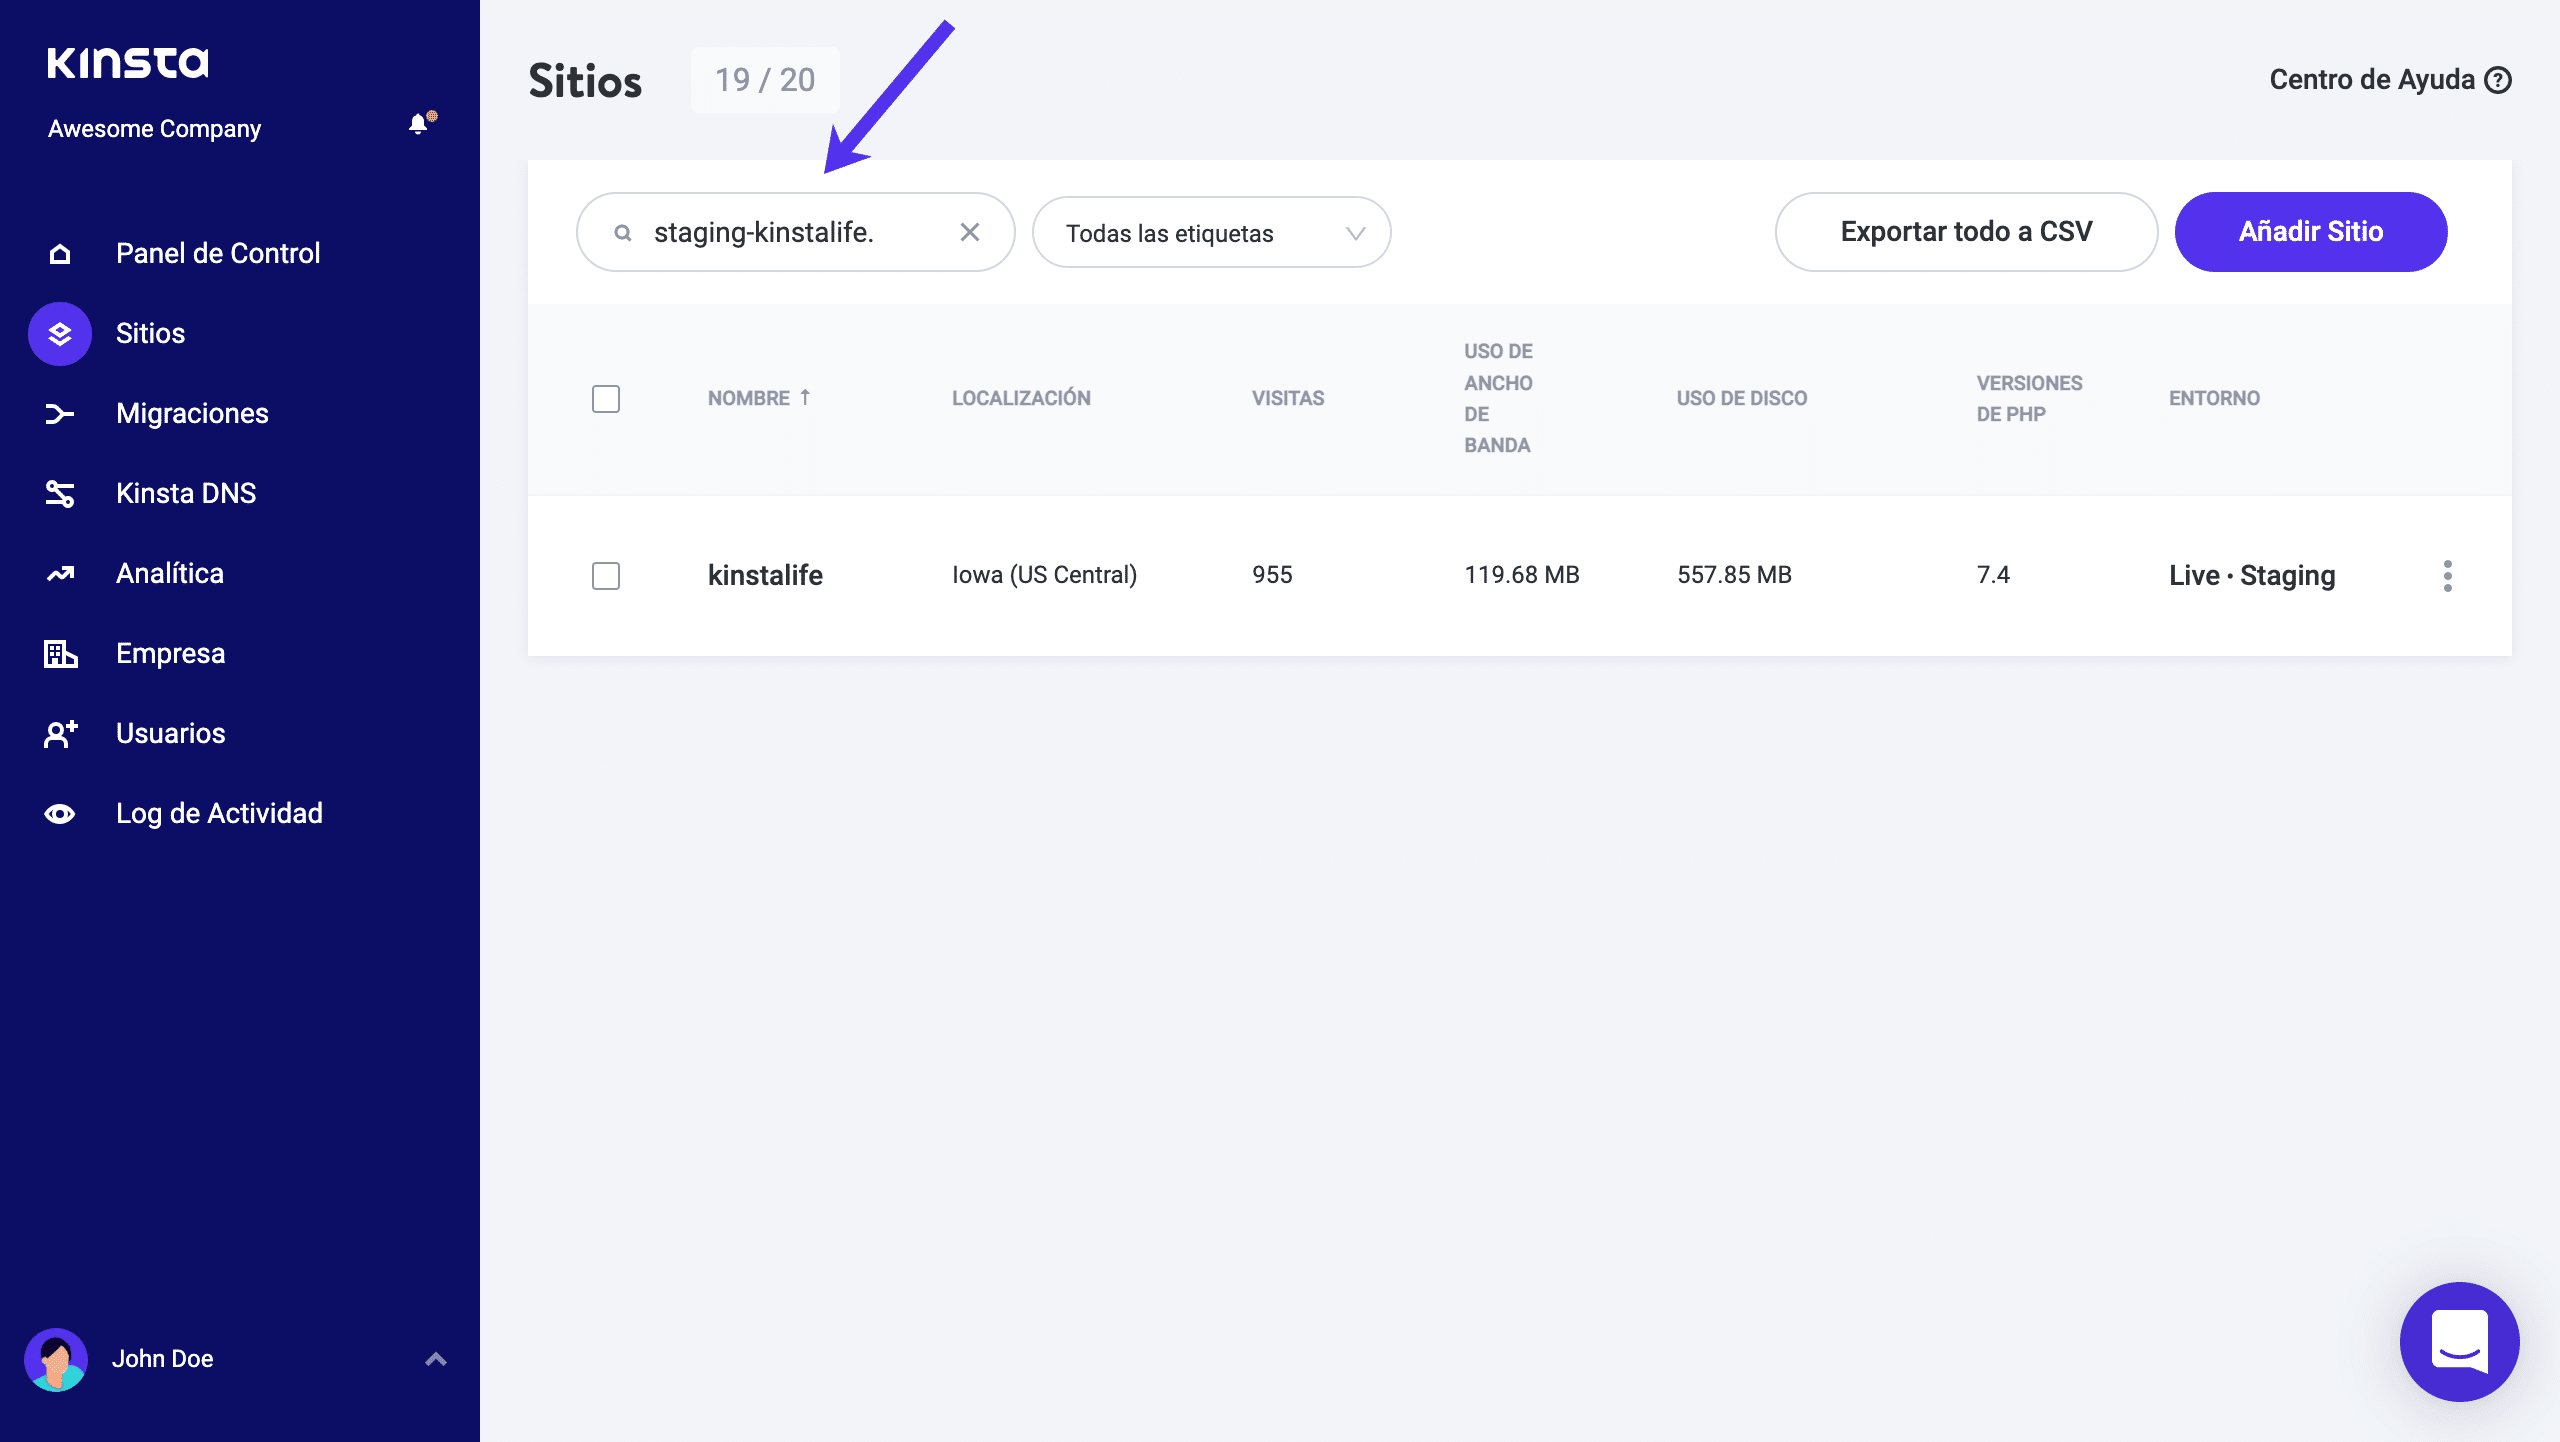Open the kinstalife site link
The height and width of the screenshot is (1442, 2560).
(765, 575)
